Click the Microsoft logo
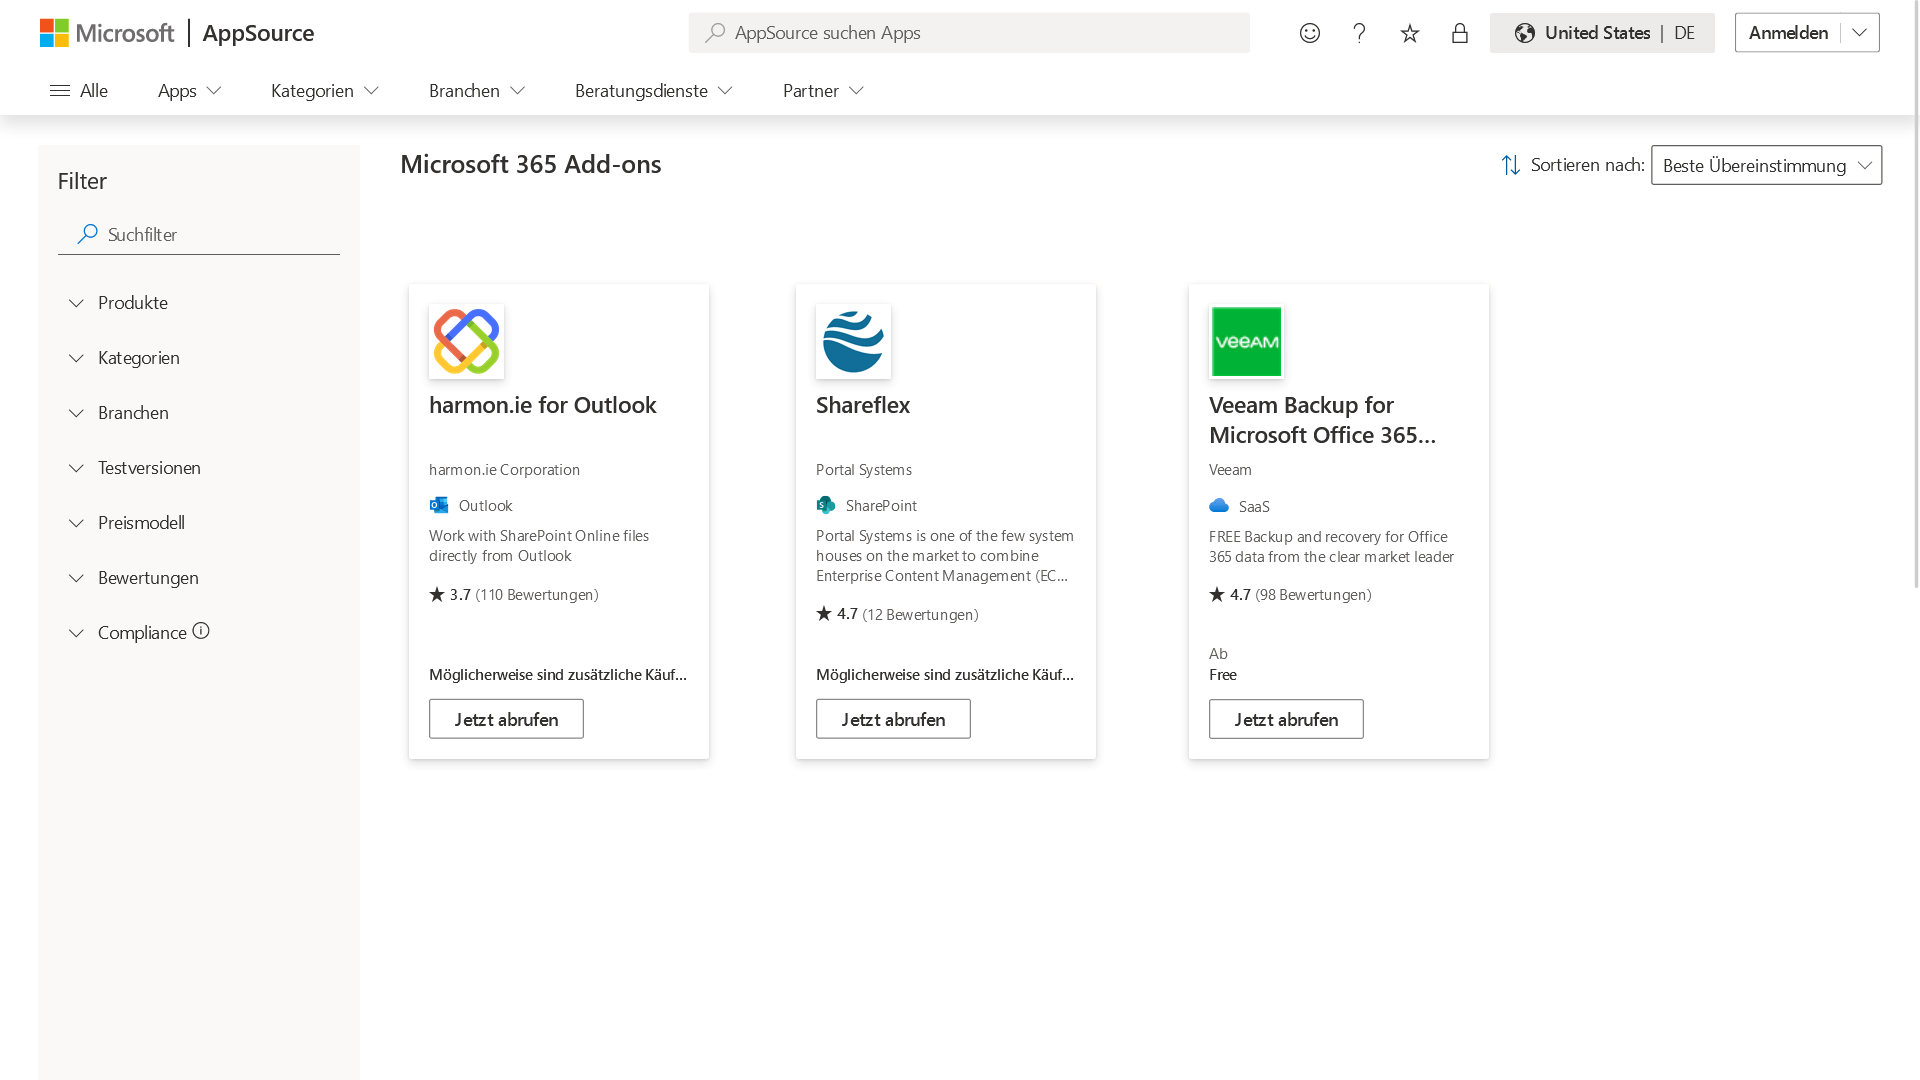 tap(107, 33)
